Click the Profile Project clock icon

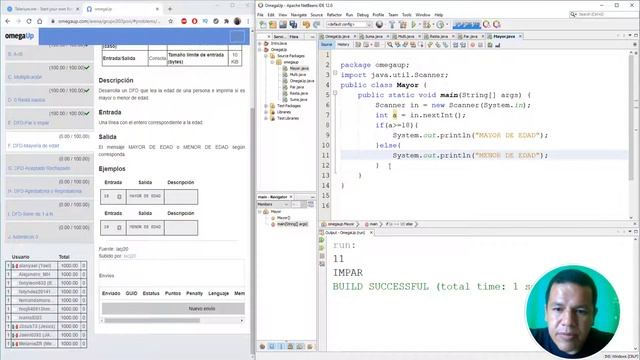(x=440, y=25)
